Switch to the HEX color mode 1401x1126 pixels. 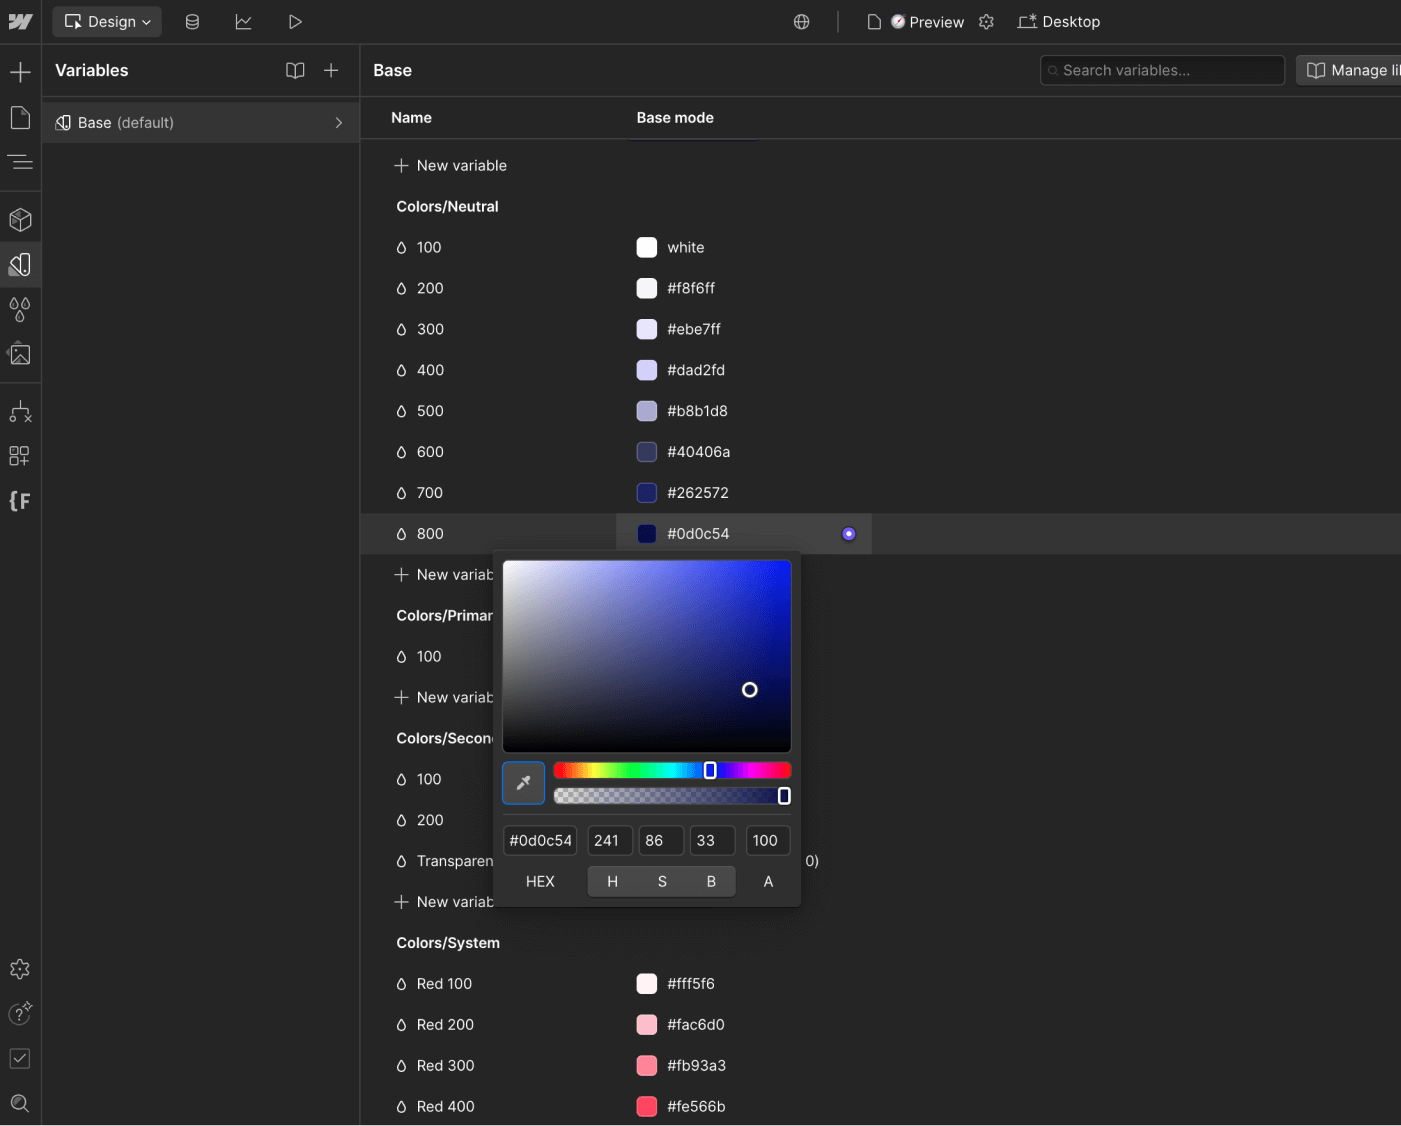tap(539, 881)
